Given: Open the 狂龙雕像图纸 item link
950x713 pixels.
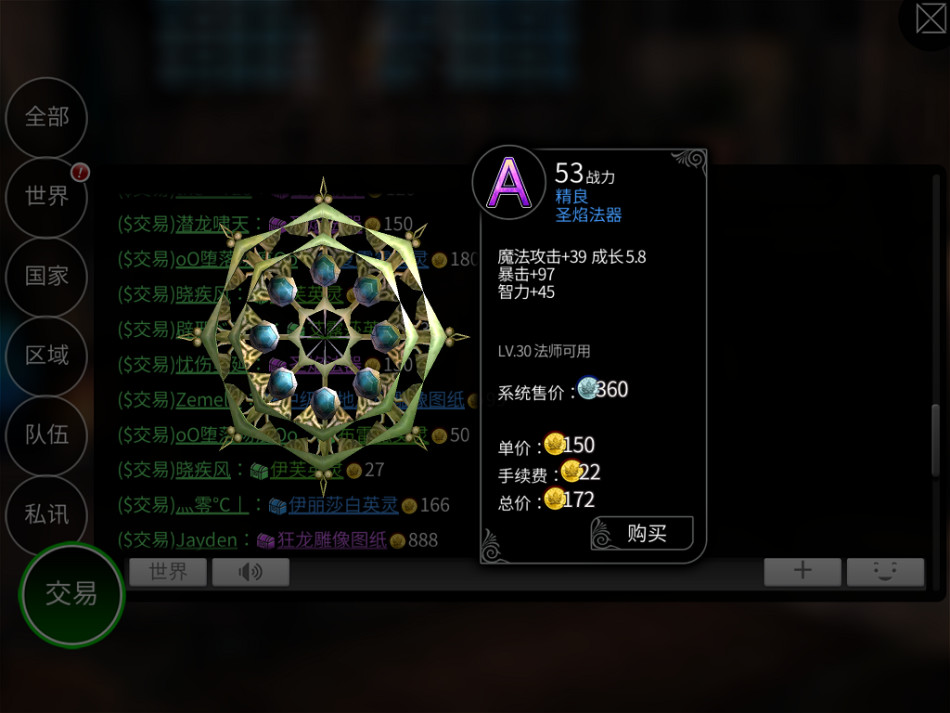Looking at the screenshot, I should tap(332, 540).
